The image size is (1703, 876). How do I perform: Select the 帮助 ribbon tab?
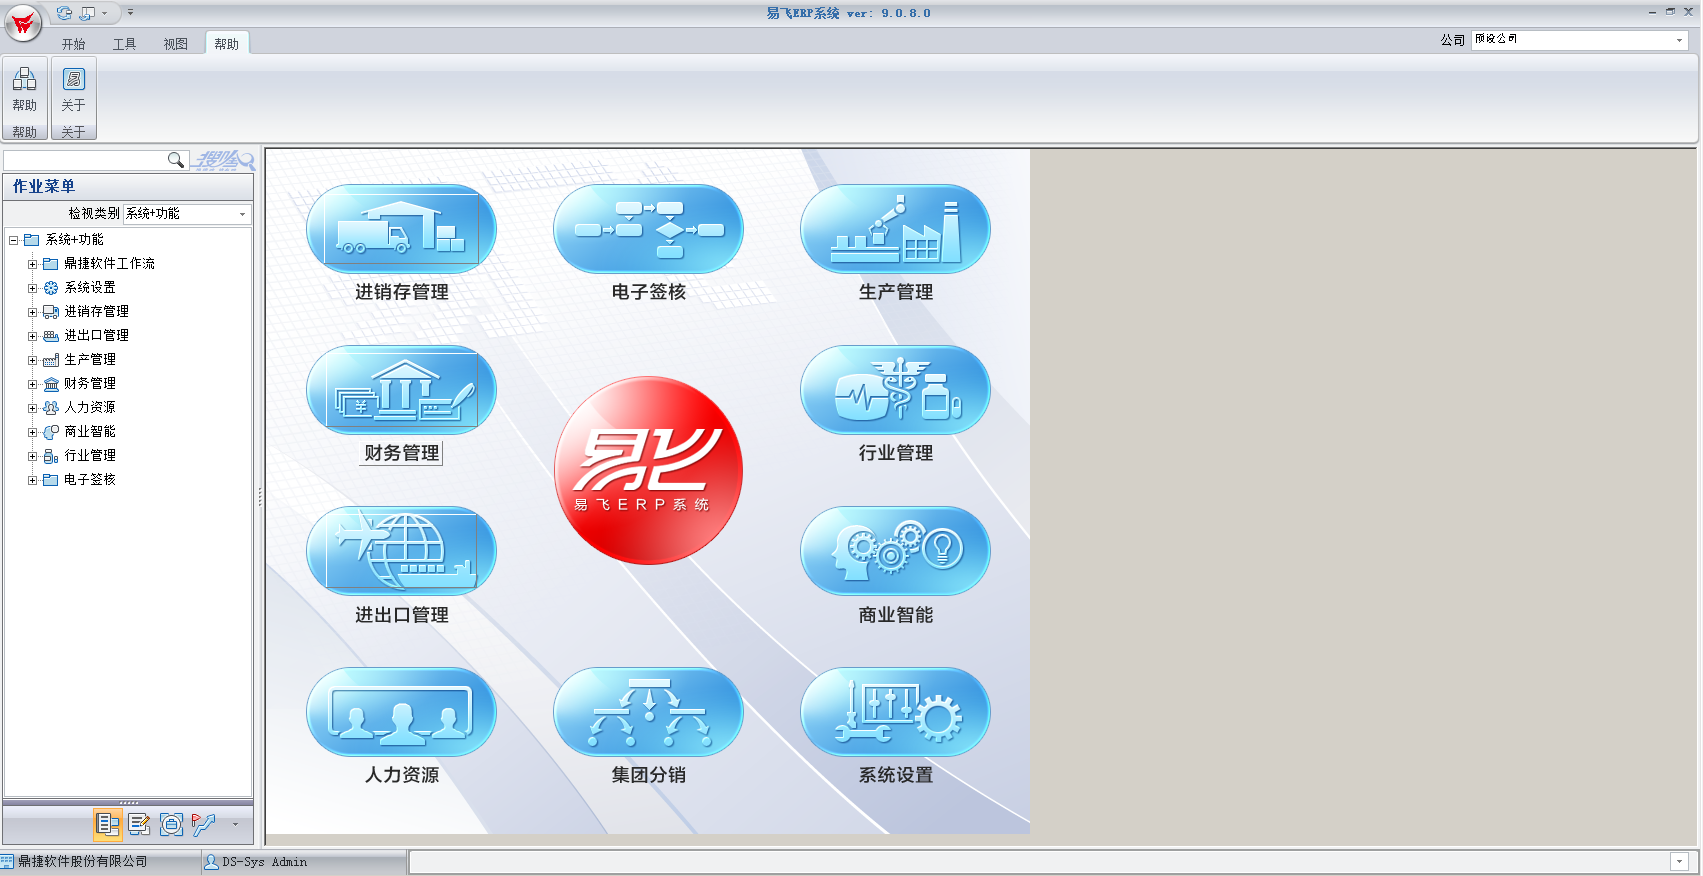(x=227, y=44)
